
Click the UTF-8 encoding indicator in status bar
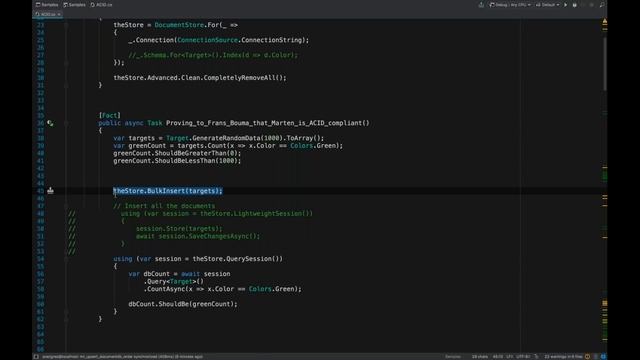click(x=523, y=357)
